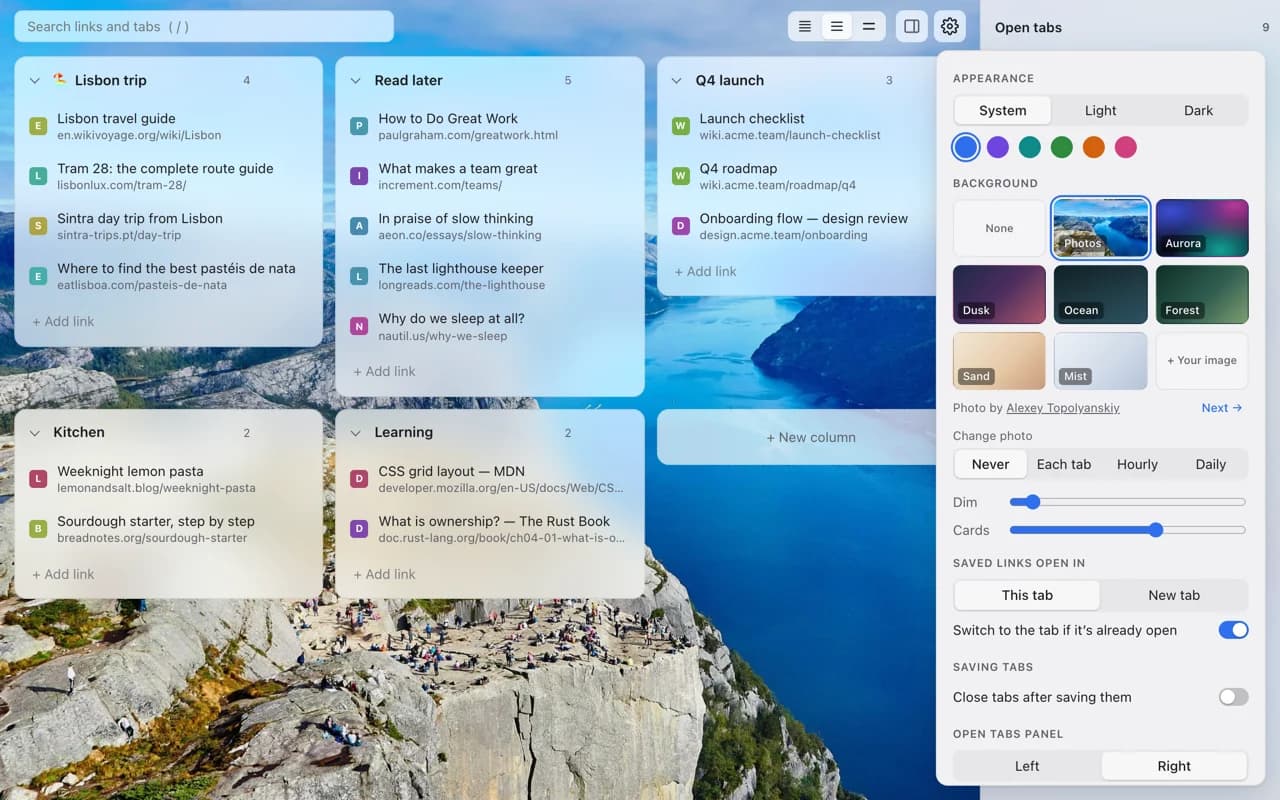Click the search links and tabs field
This screenshot has width=1280, height=800.
pos(204,26)
